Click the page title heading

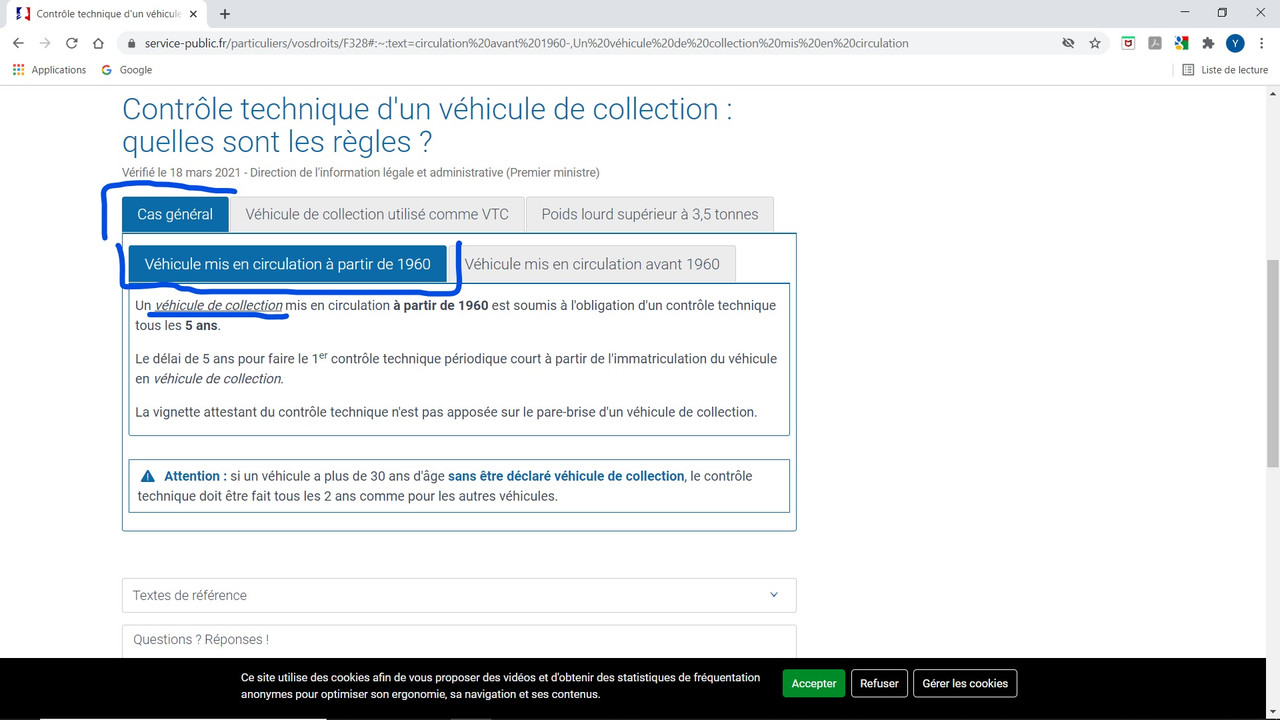coord(427,125)
